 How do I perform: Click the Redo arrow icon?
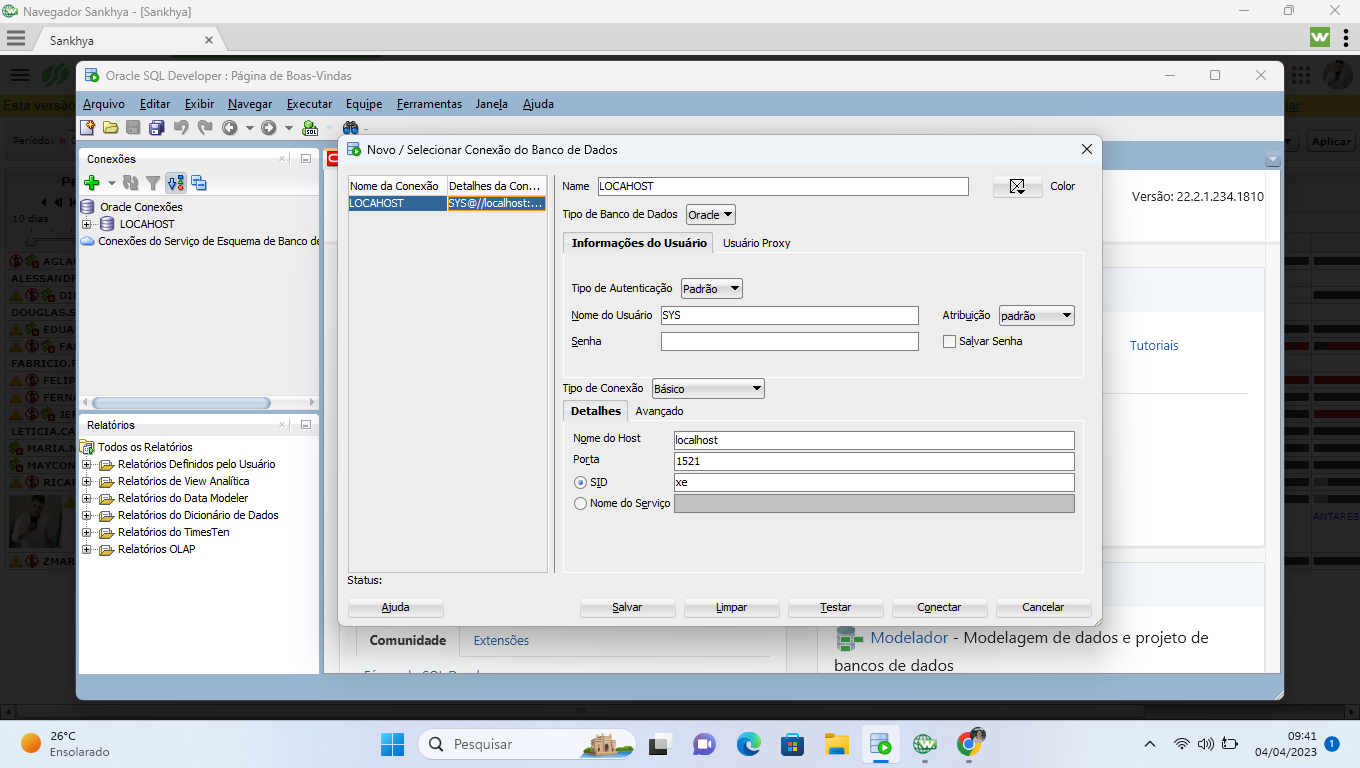point(205,127)
